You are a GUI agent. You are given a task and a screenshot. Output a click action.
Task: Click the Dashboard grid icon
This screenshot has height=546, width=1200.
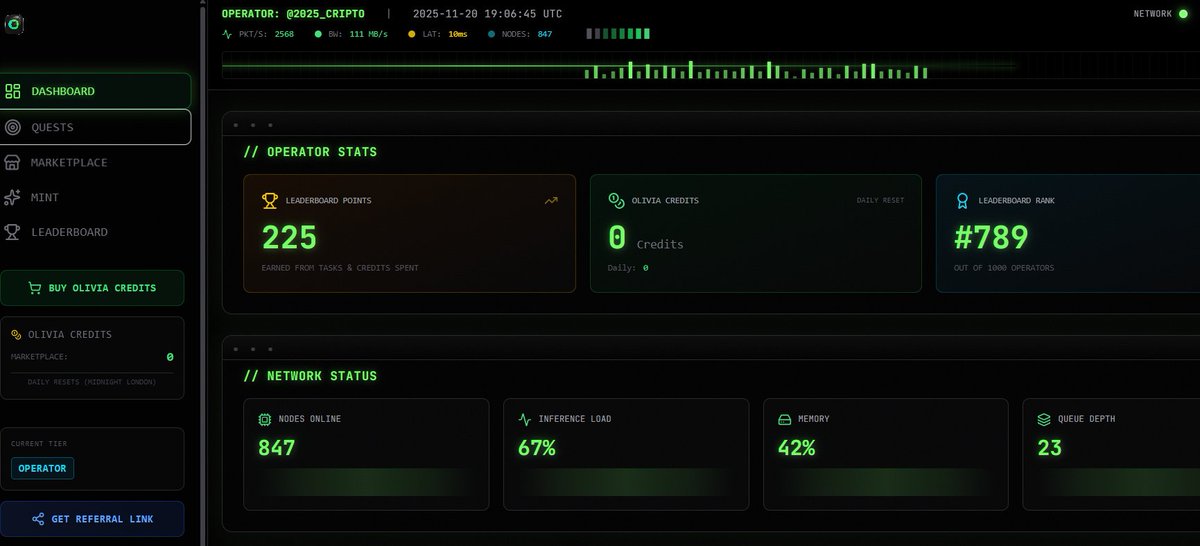13,91
